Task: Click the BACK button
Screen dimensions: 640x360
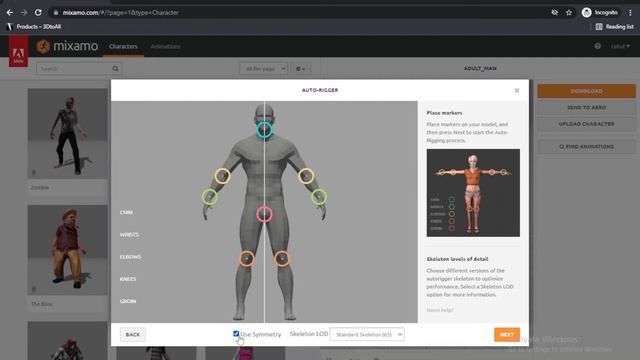Action: (133, 334)
